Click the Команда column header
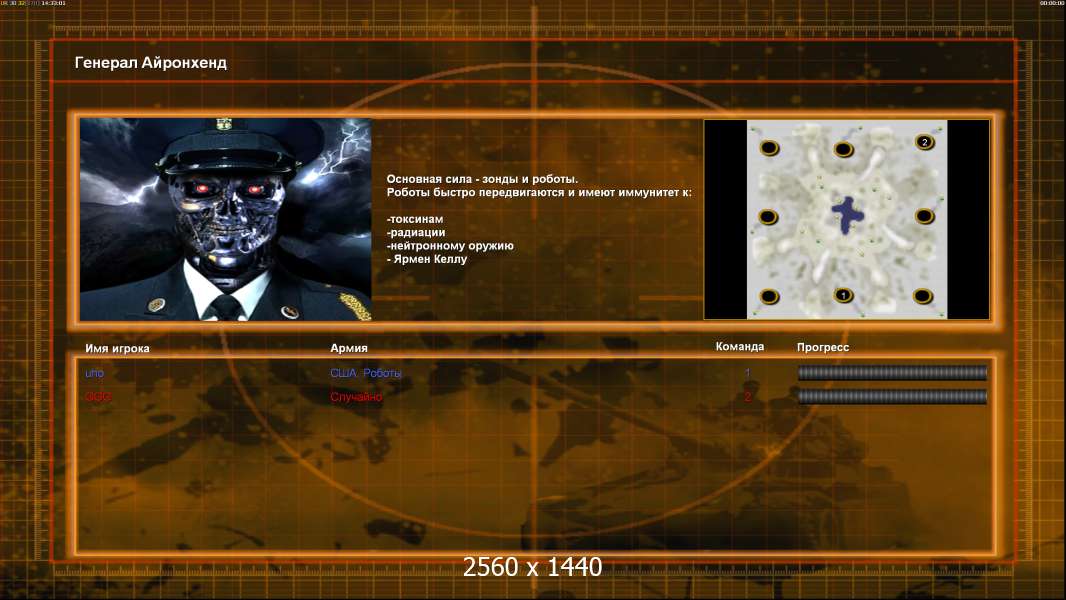 pyautogui.click(x=740, y=347)
